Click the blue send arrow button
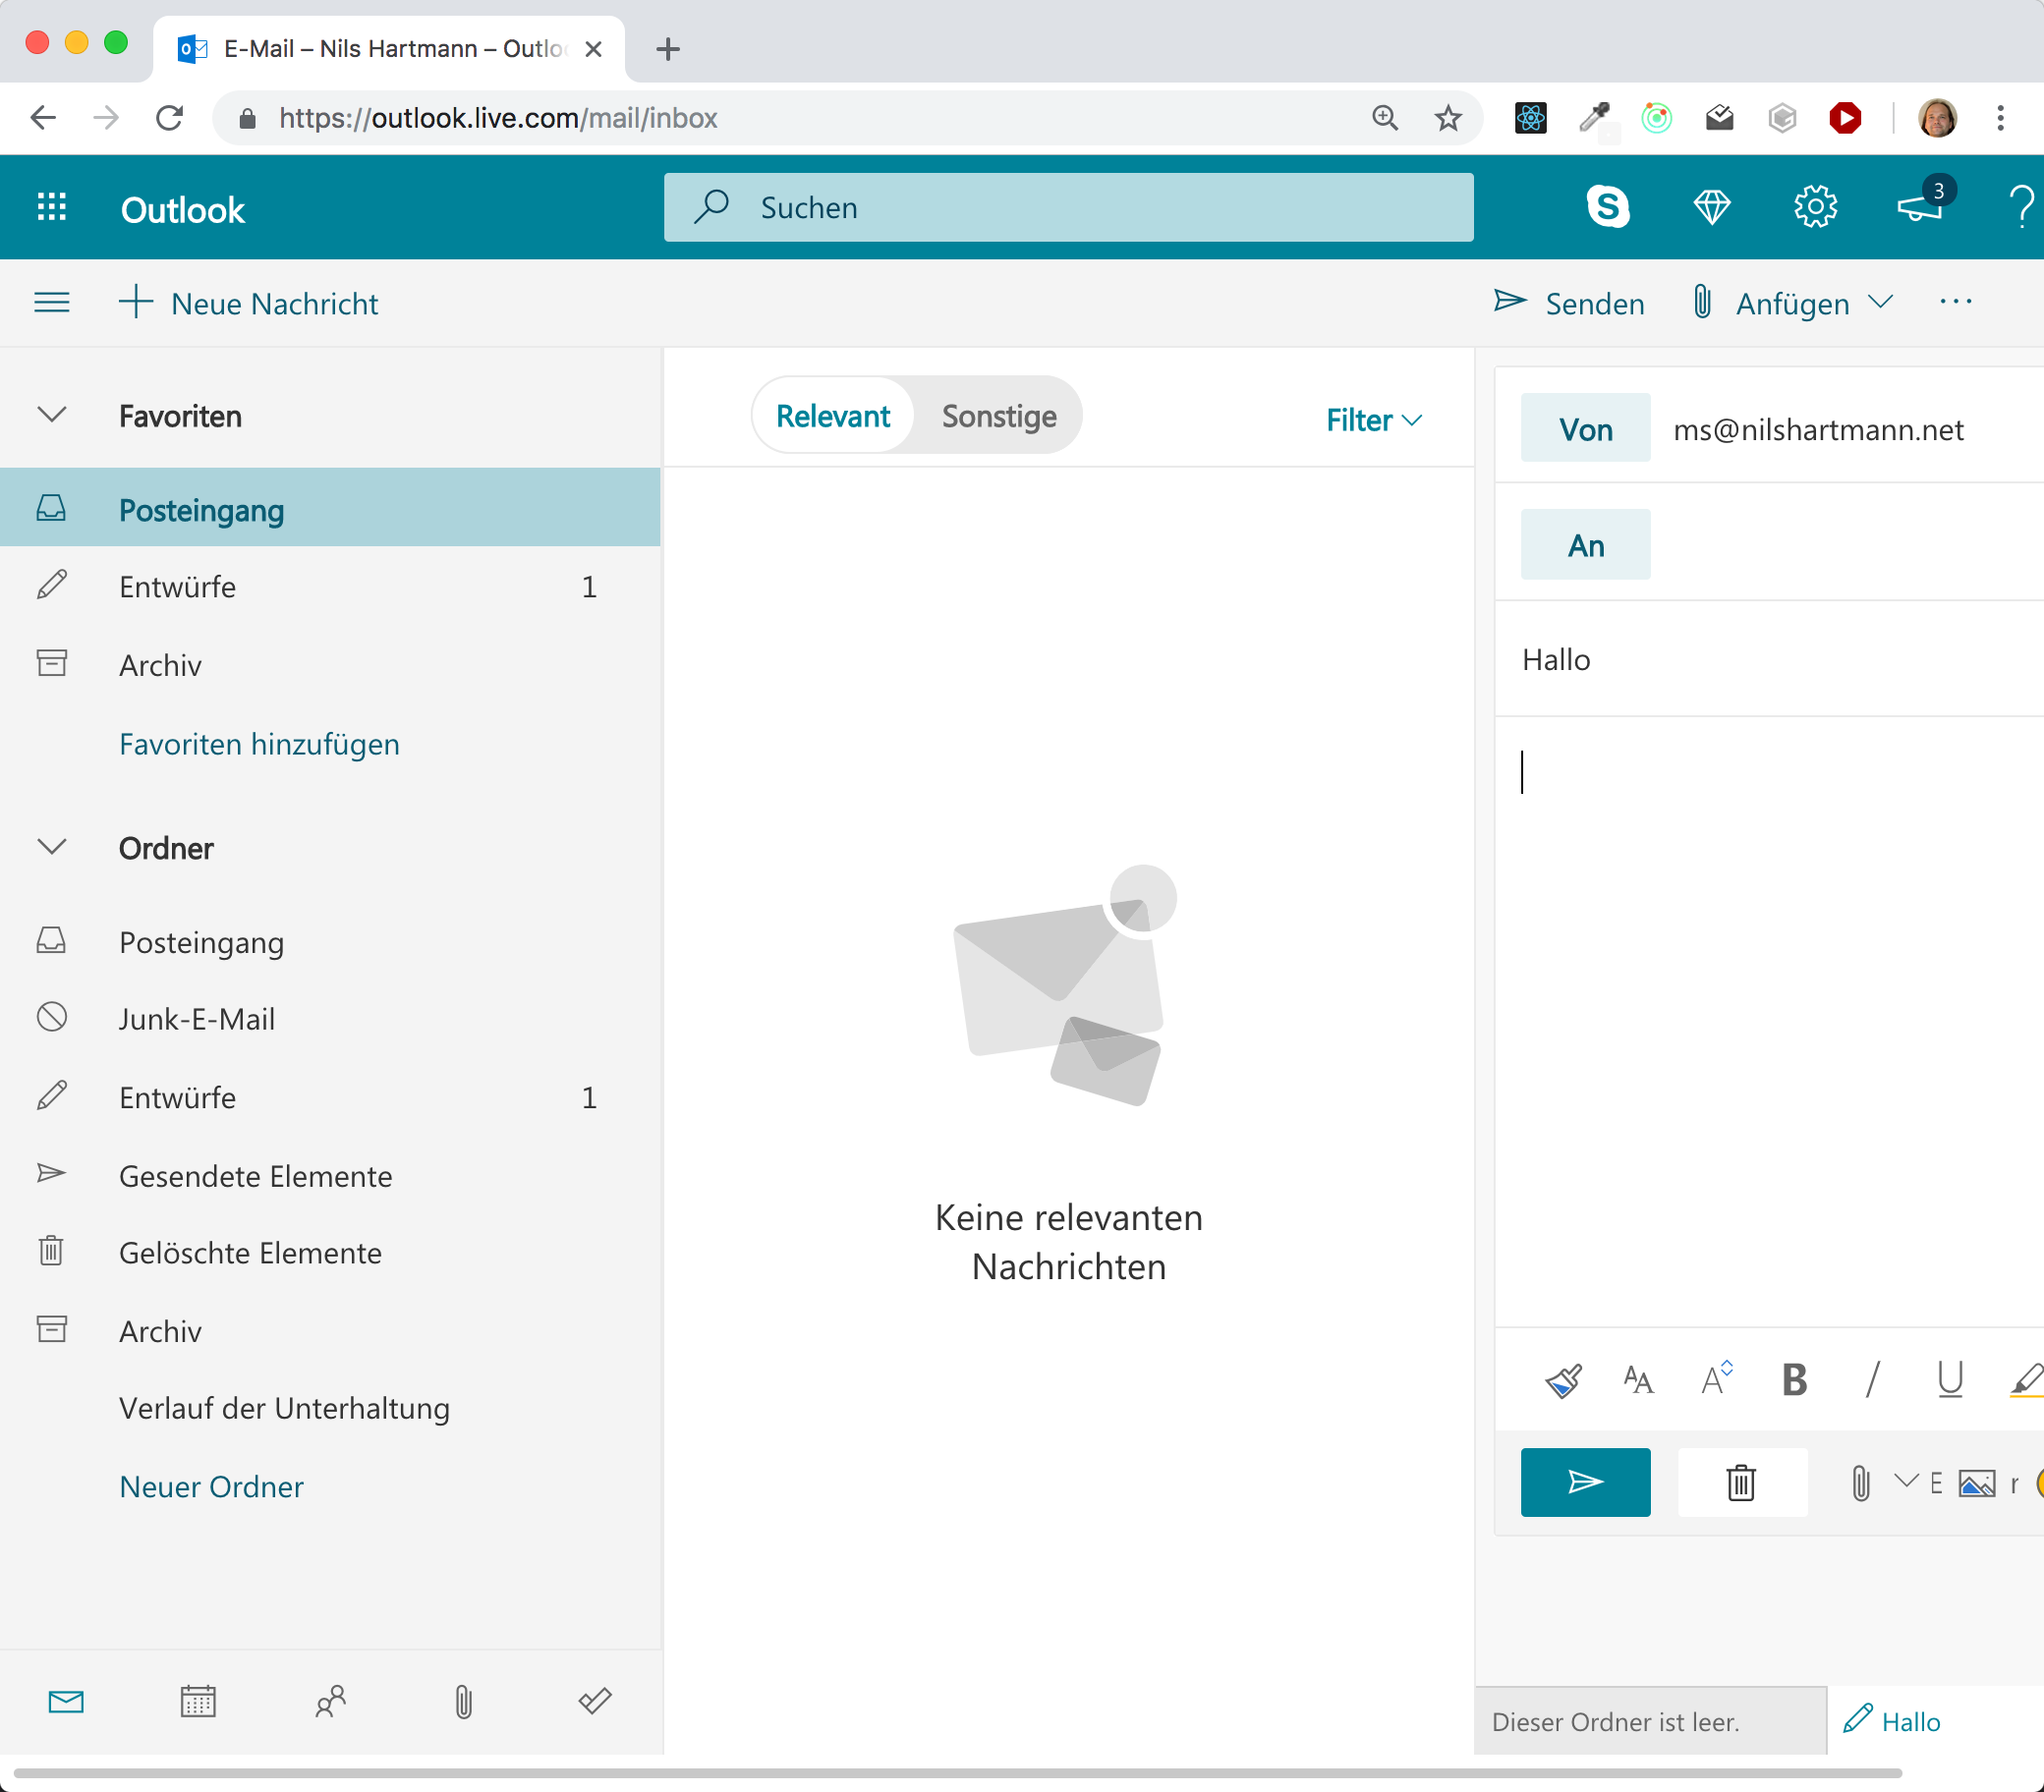Viewport: 2044px width, 1792px height. pos(1585,1481)
